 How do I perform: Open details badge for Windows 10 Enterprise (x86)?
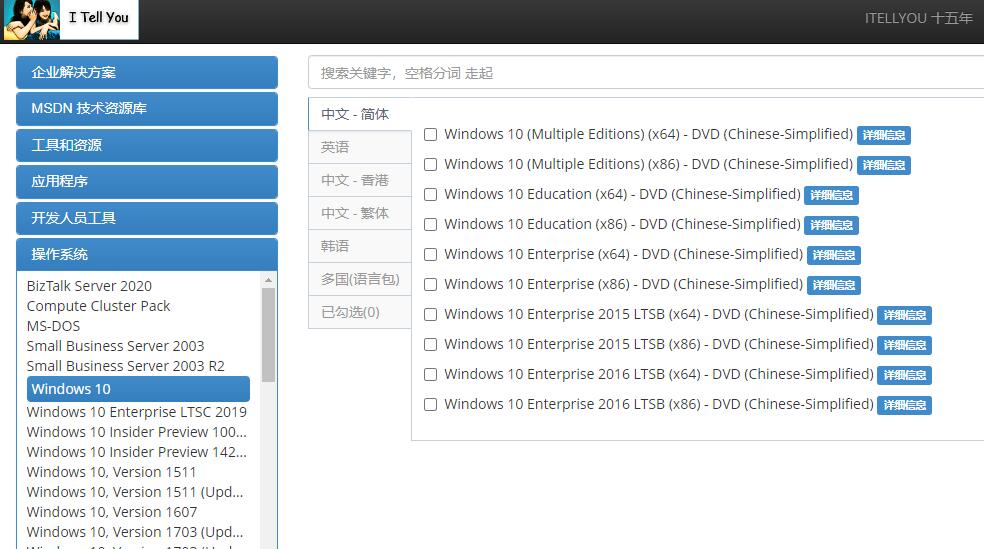pyautogui.click(x=833, y=285)
